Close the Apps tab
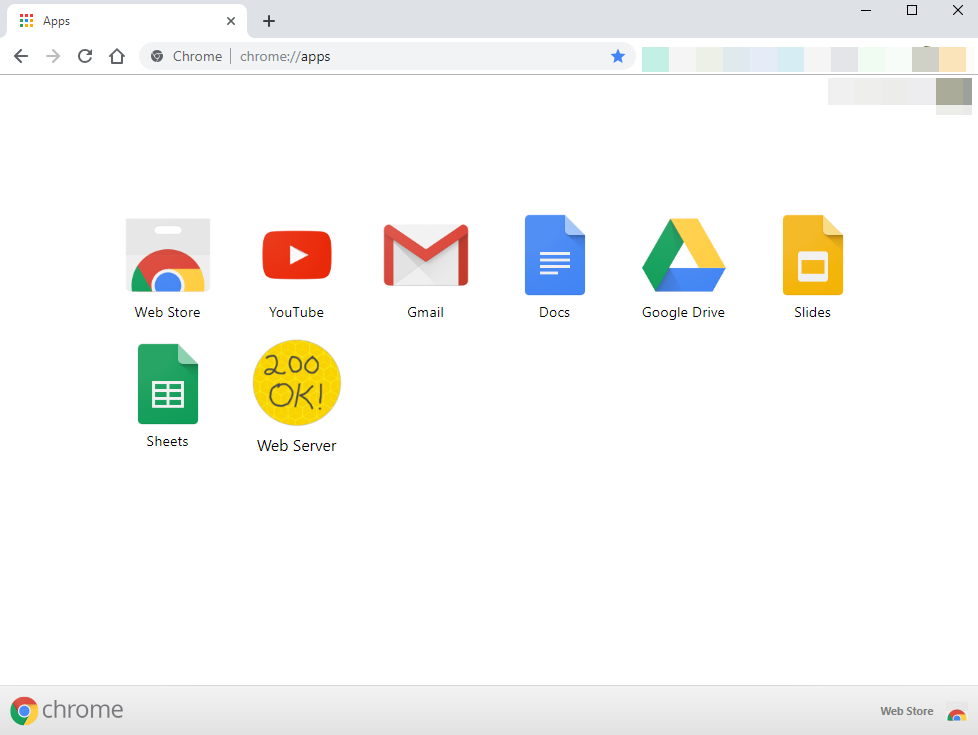 pyautogui.click(x=231, y=21)
